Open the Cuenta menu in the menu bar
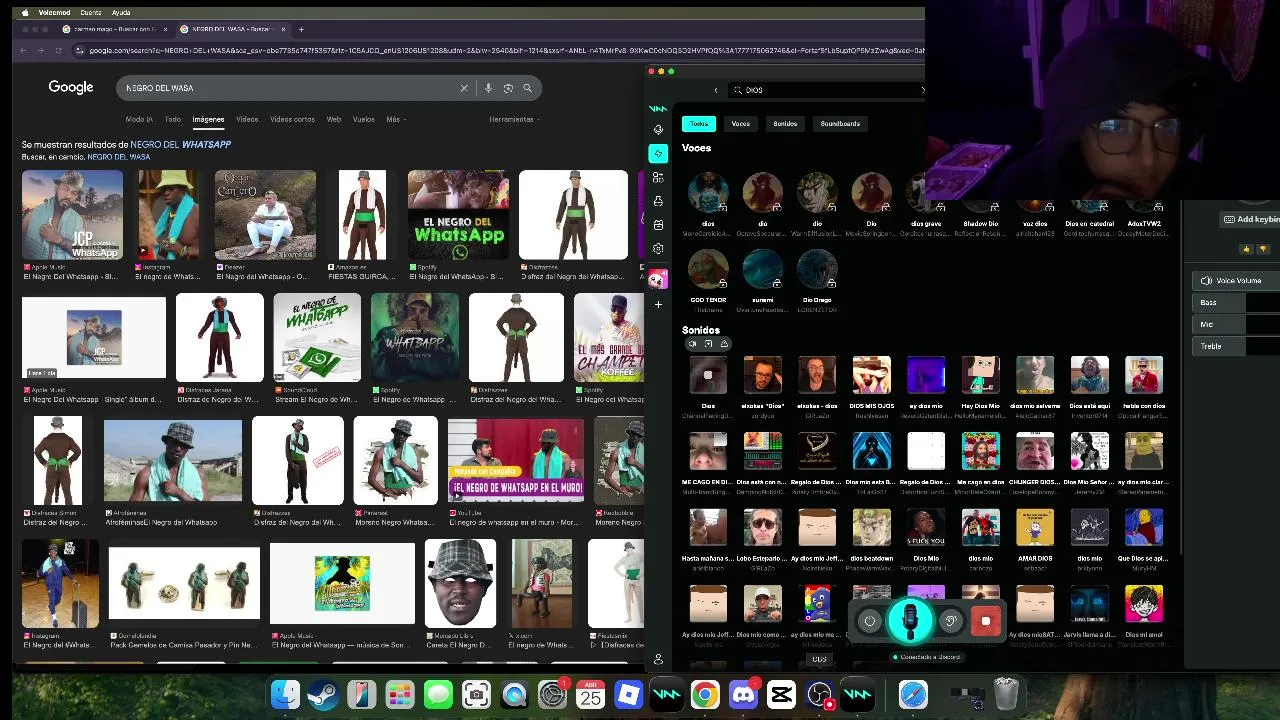 click(90, 13)
